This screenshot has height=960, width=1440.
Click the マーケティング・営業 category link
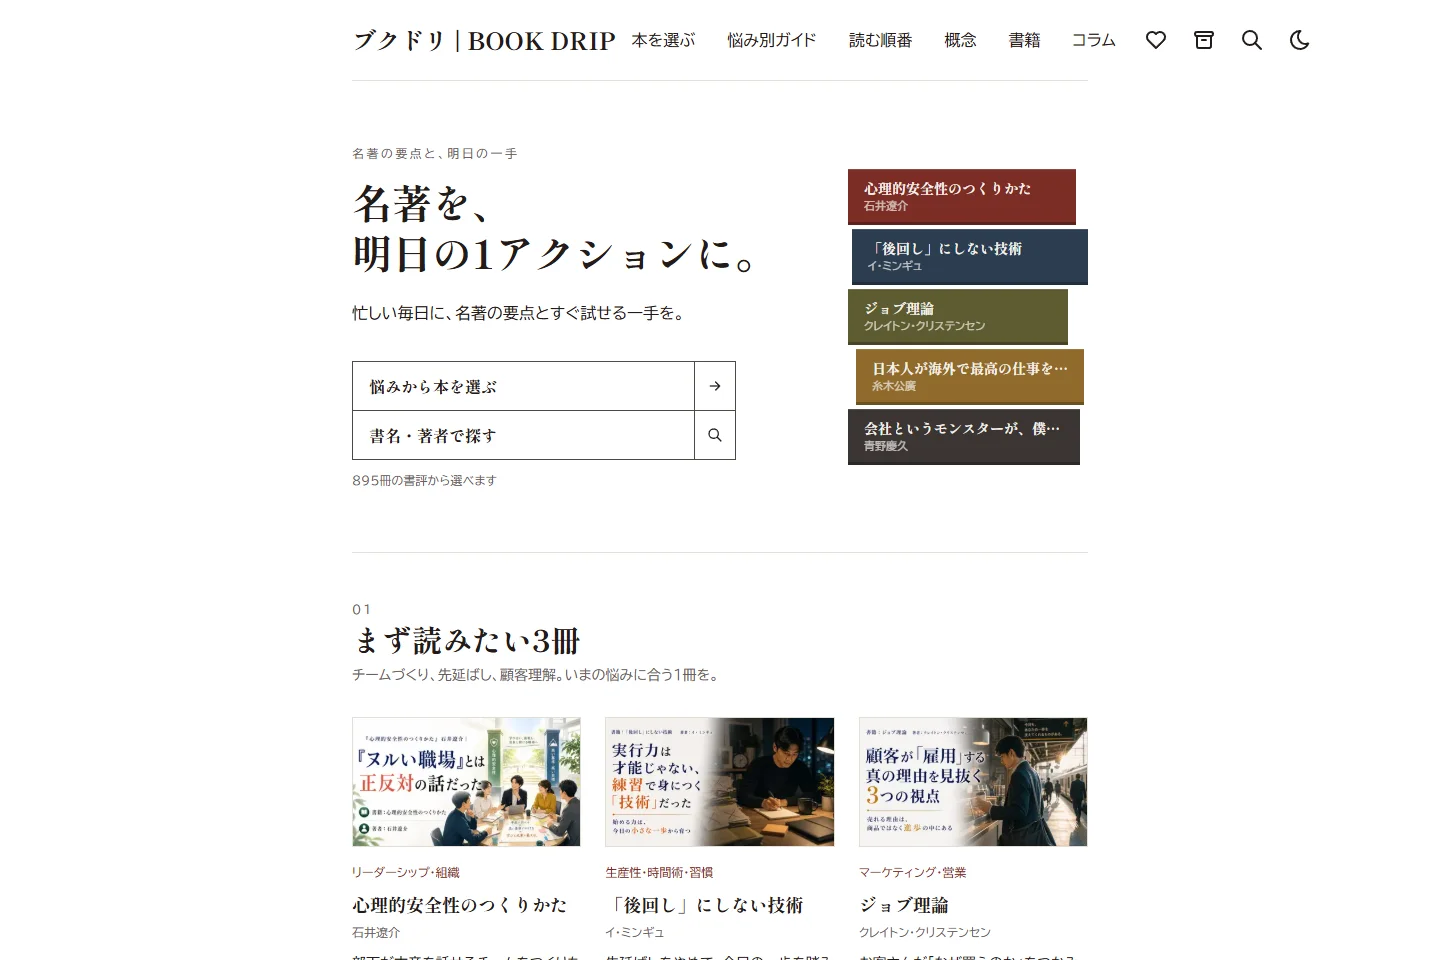[912, 873]
